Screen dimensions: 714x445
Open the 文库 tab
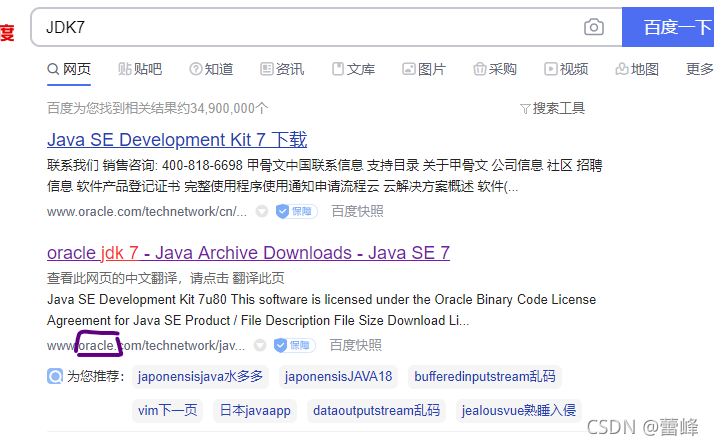(353, 69)
